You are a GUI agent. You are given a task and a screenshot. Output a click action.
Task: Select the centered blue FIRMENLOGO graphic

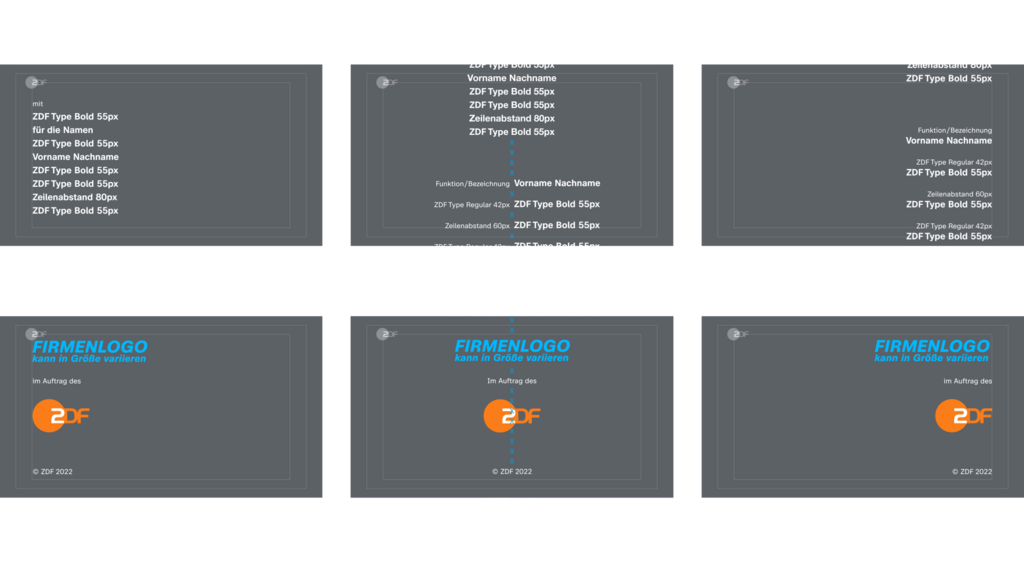click(x=512, y=350)
